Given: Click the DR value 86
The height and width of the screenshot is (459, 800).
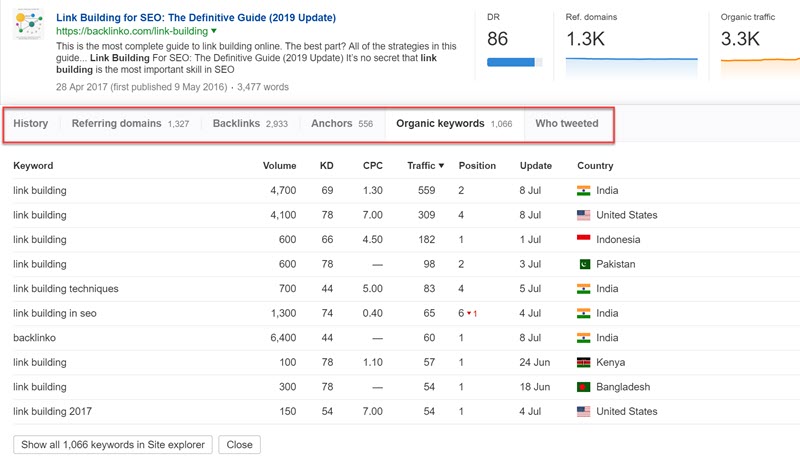Looking at the screenshot, I should point(497,39).
